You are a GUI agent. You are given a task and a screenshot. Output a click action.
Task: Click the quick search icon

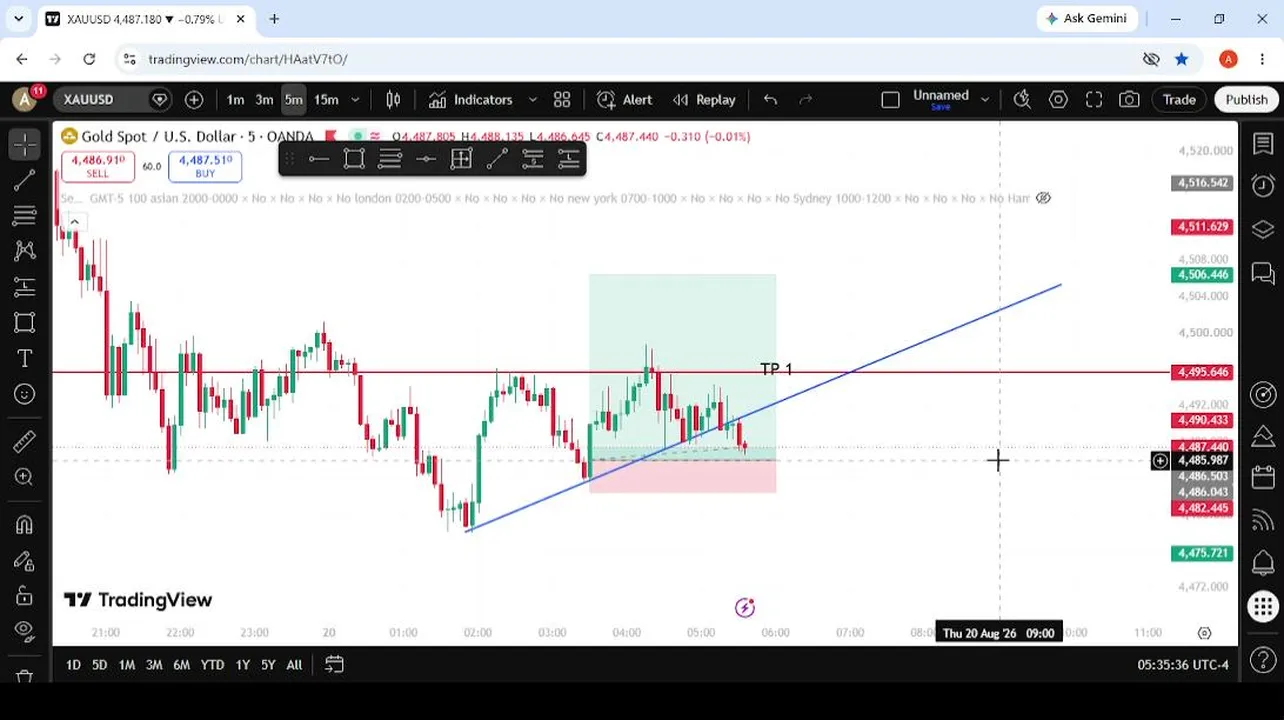pos(1022,99)
